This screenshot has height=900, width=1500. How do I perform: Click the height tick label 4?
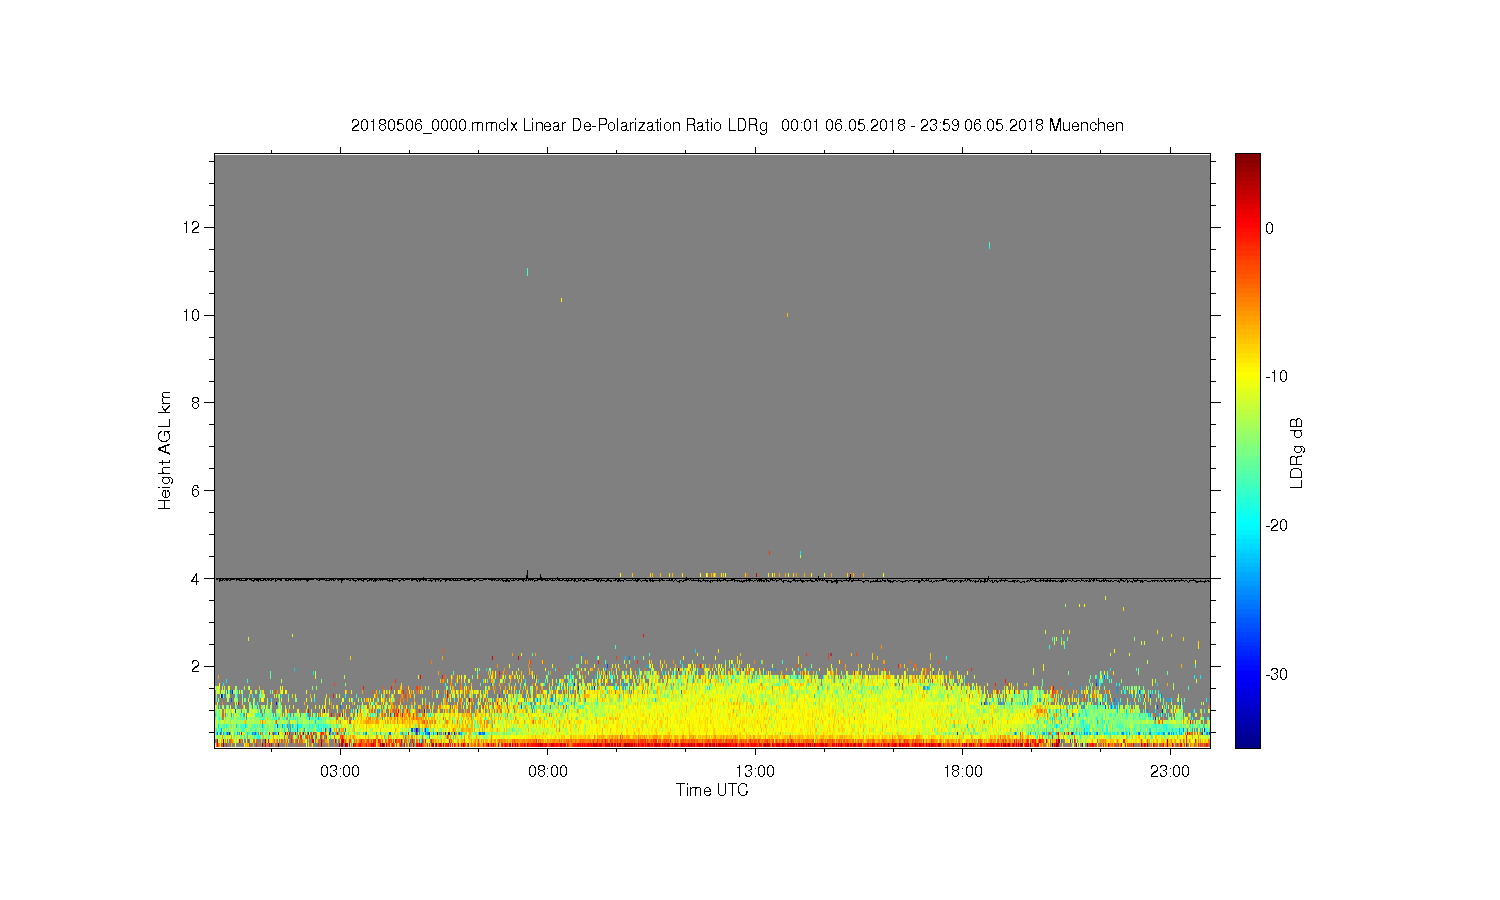coord(198,578)
